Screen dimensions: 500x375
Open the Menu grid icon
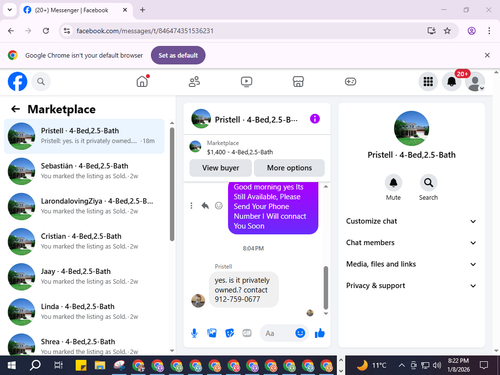[x=428, y=81]
